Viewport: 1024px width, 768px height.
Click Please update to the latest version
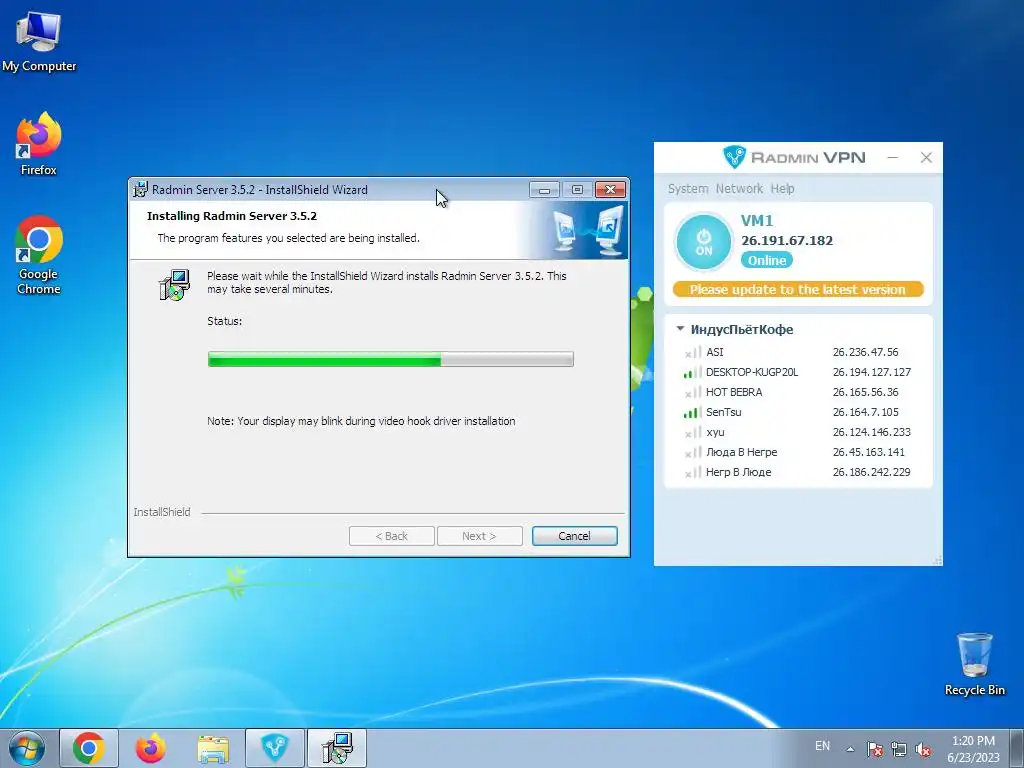coord(798,289)
